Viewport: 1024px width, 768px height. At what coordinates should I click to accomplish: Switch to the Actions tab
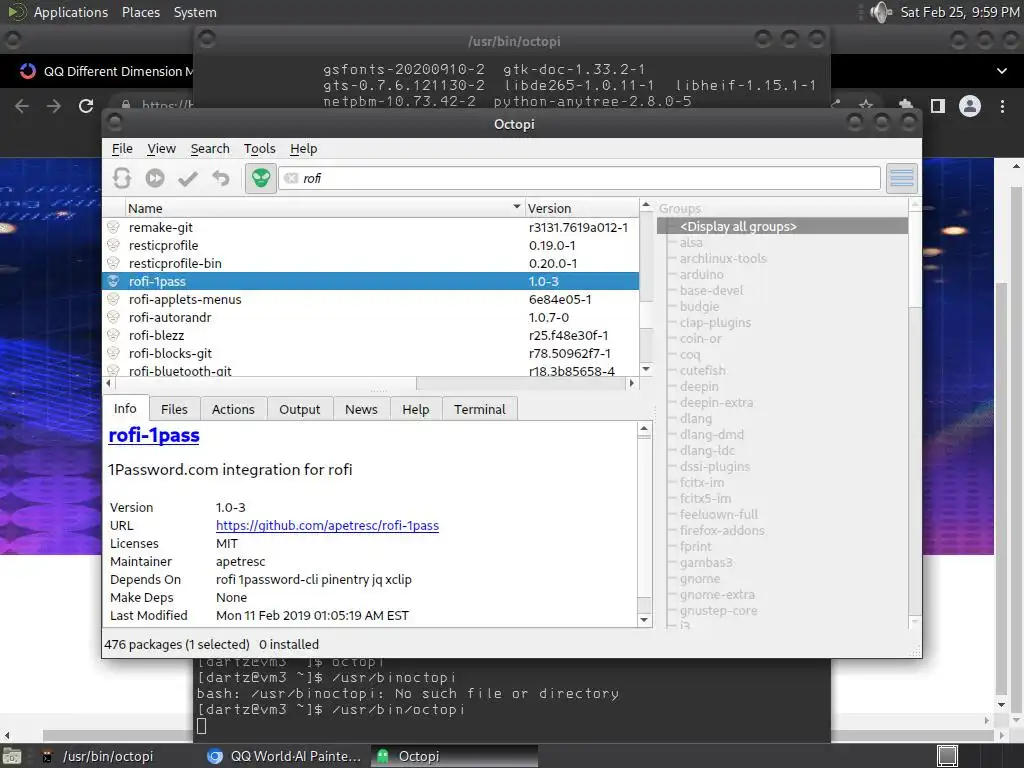[x=233, y=409]
